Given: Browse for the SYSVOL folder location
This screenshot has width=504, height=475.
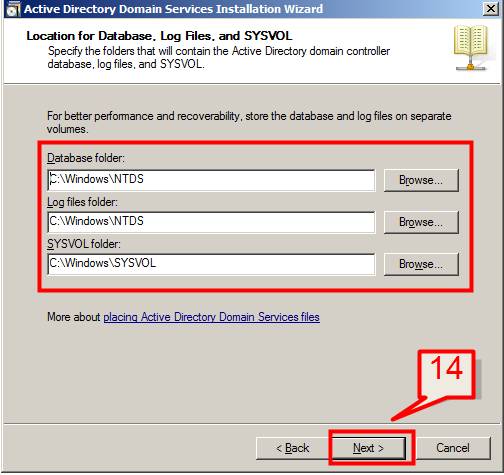Looking at the screenshot, I should (x=421, y=264).
